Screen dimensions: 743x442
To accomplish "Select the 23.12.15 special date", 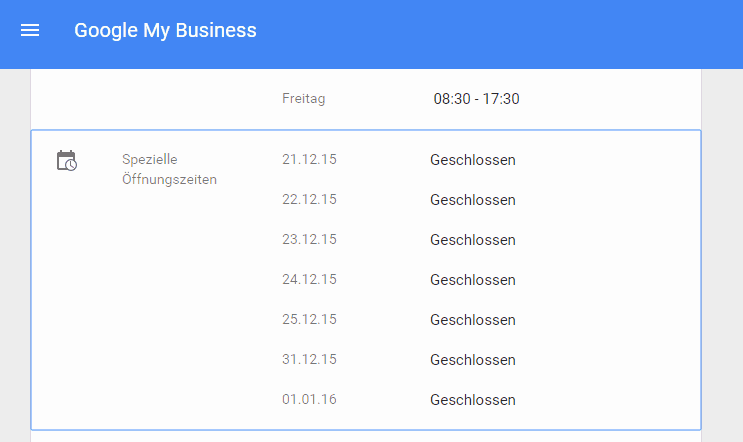I will (309, 239).
